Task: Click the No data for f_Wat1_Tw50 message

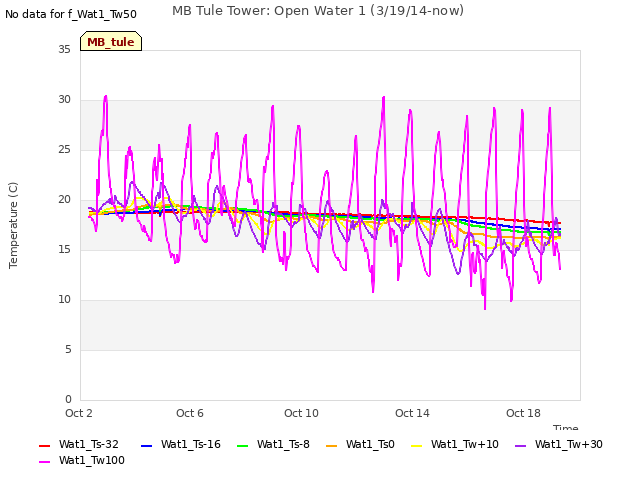Action: (71, 14)
